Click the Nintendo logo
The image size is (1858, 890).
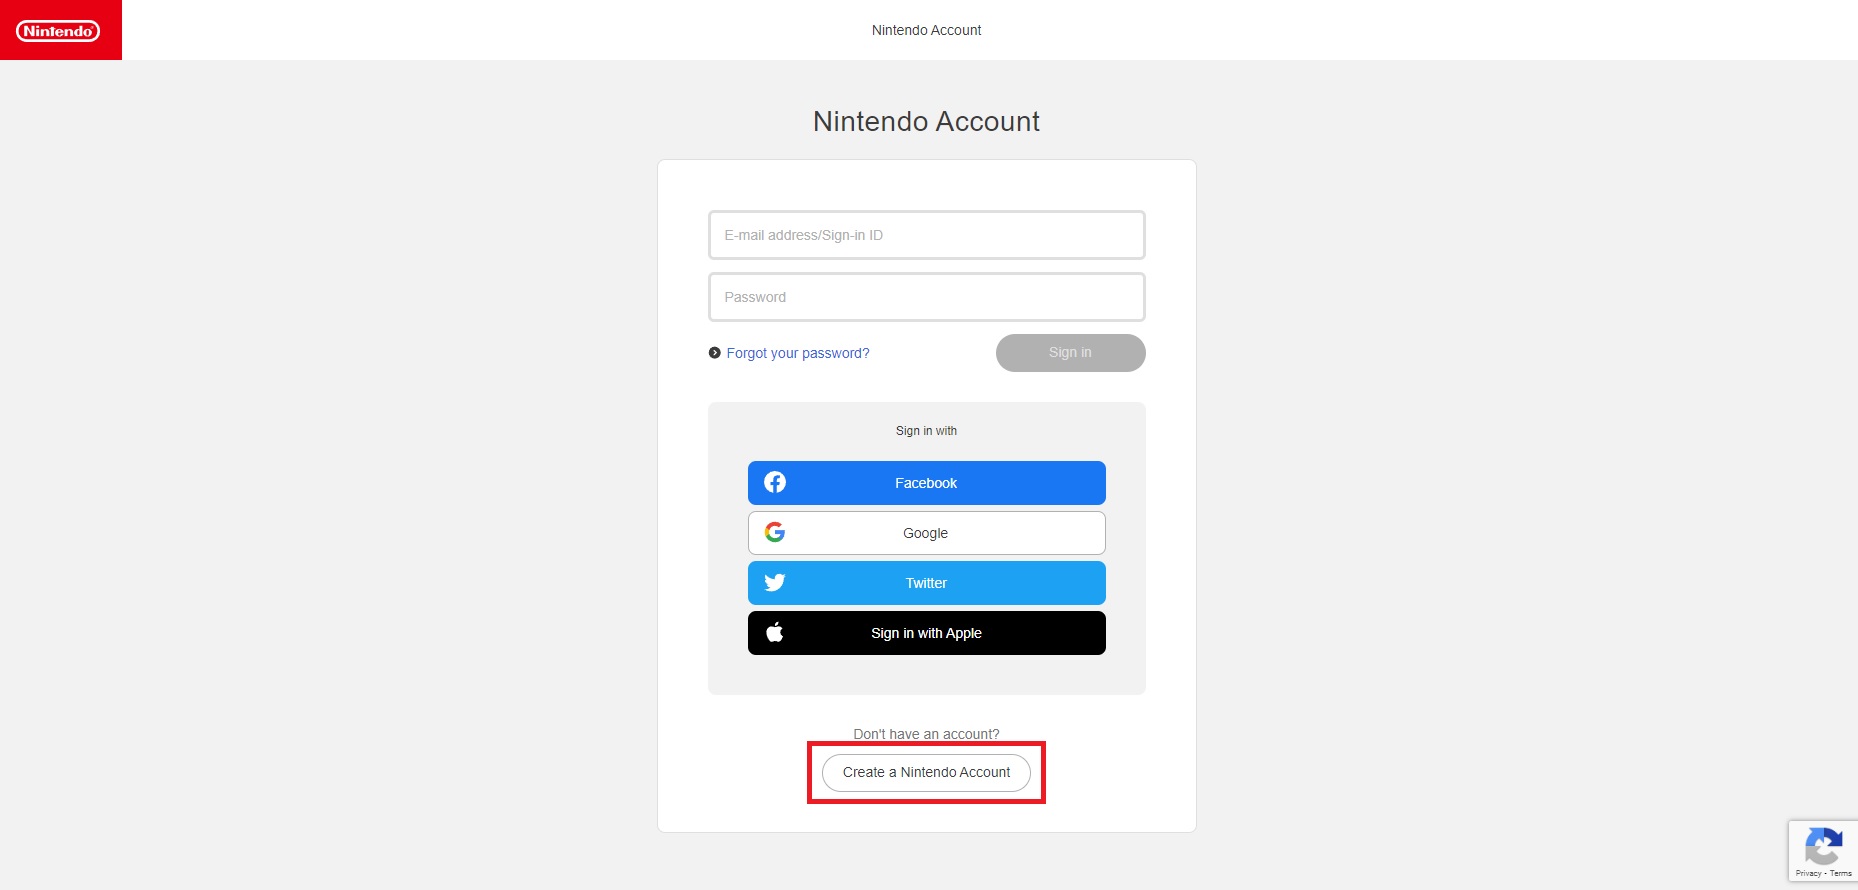click(x=58, y=30)
